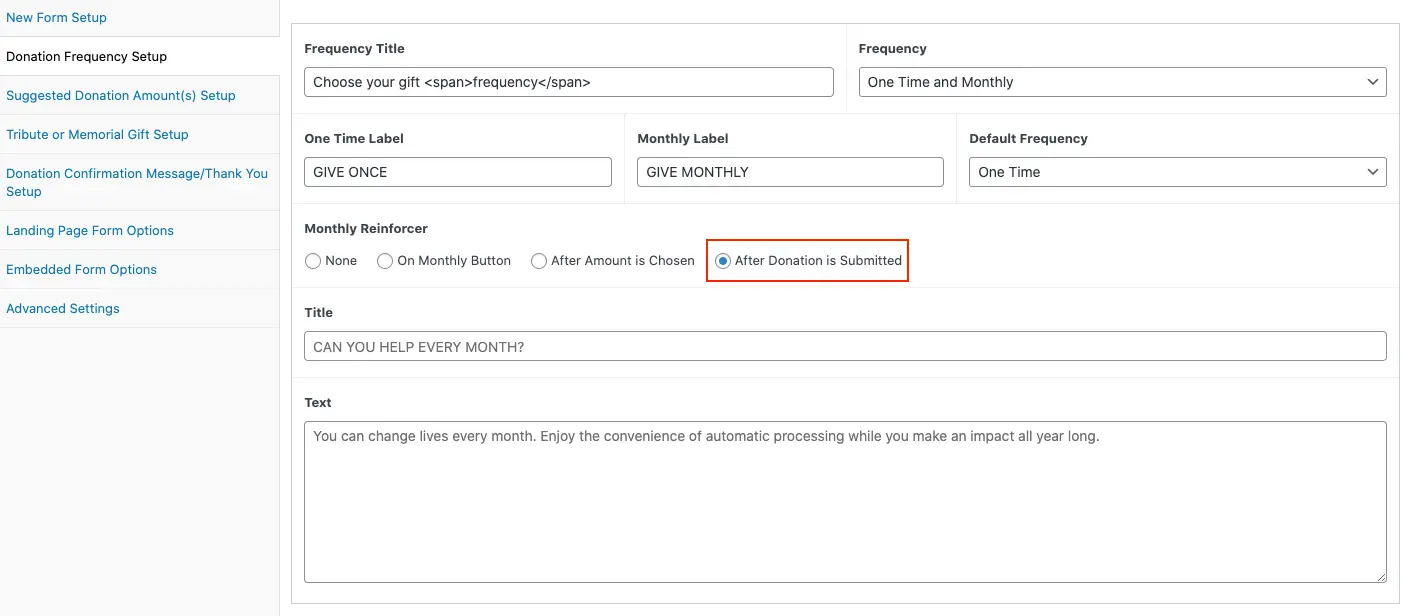Screen dimensions: 1410x616
Task: Open the Default Frequency dropdown
Action: click(1177, 172)
